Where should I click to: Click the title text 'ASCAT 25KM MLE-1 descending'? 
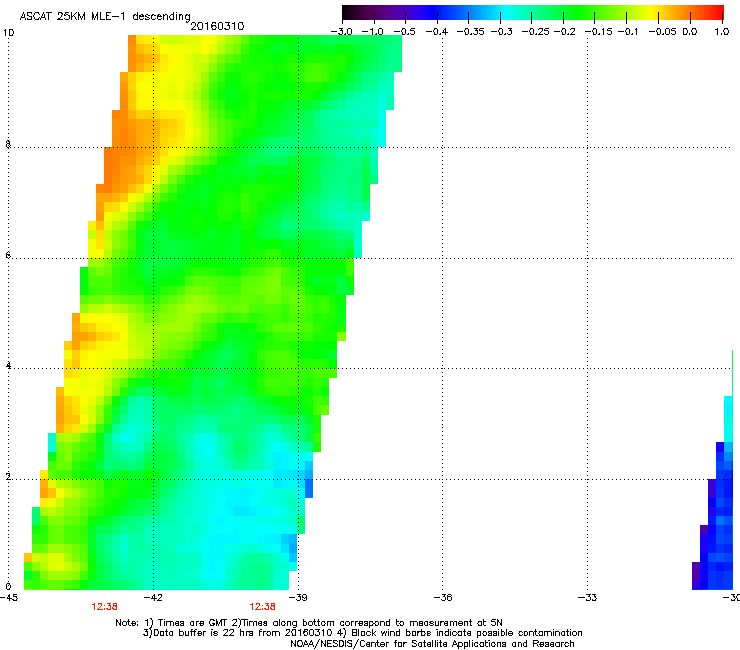[x=105, y=17]
